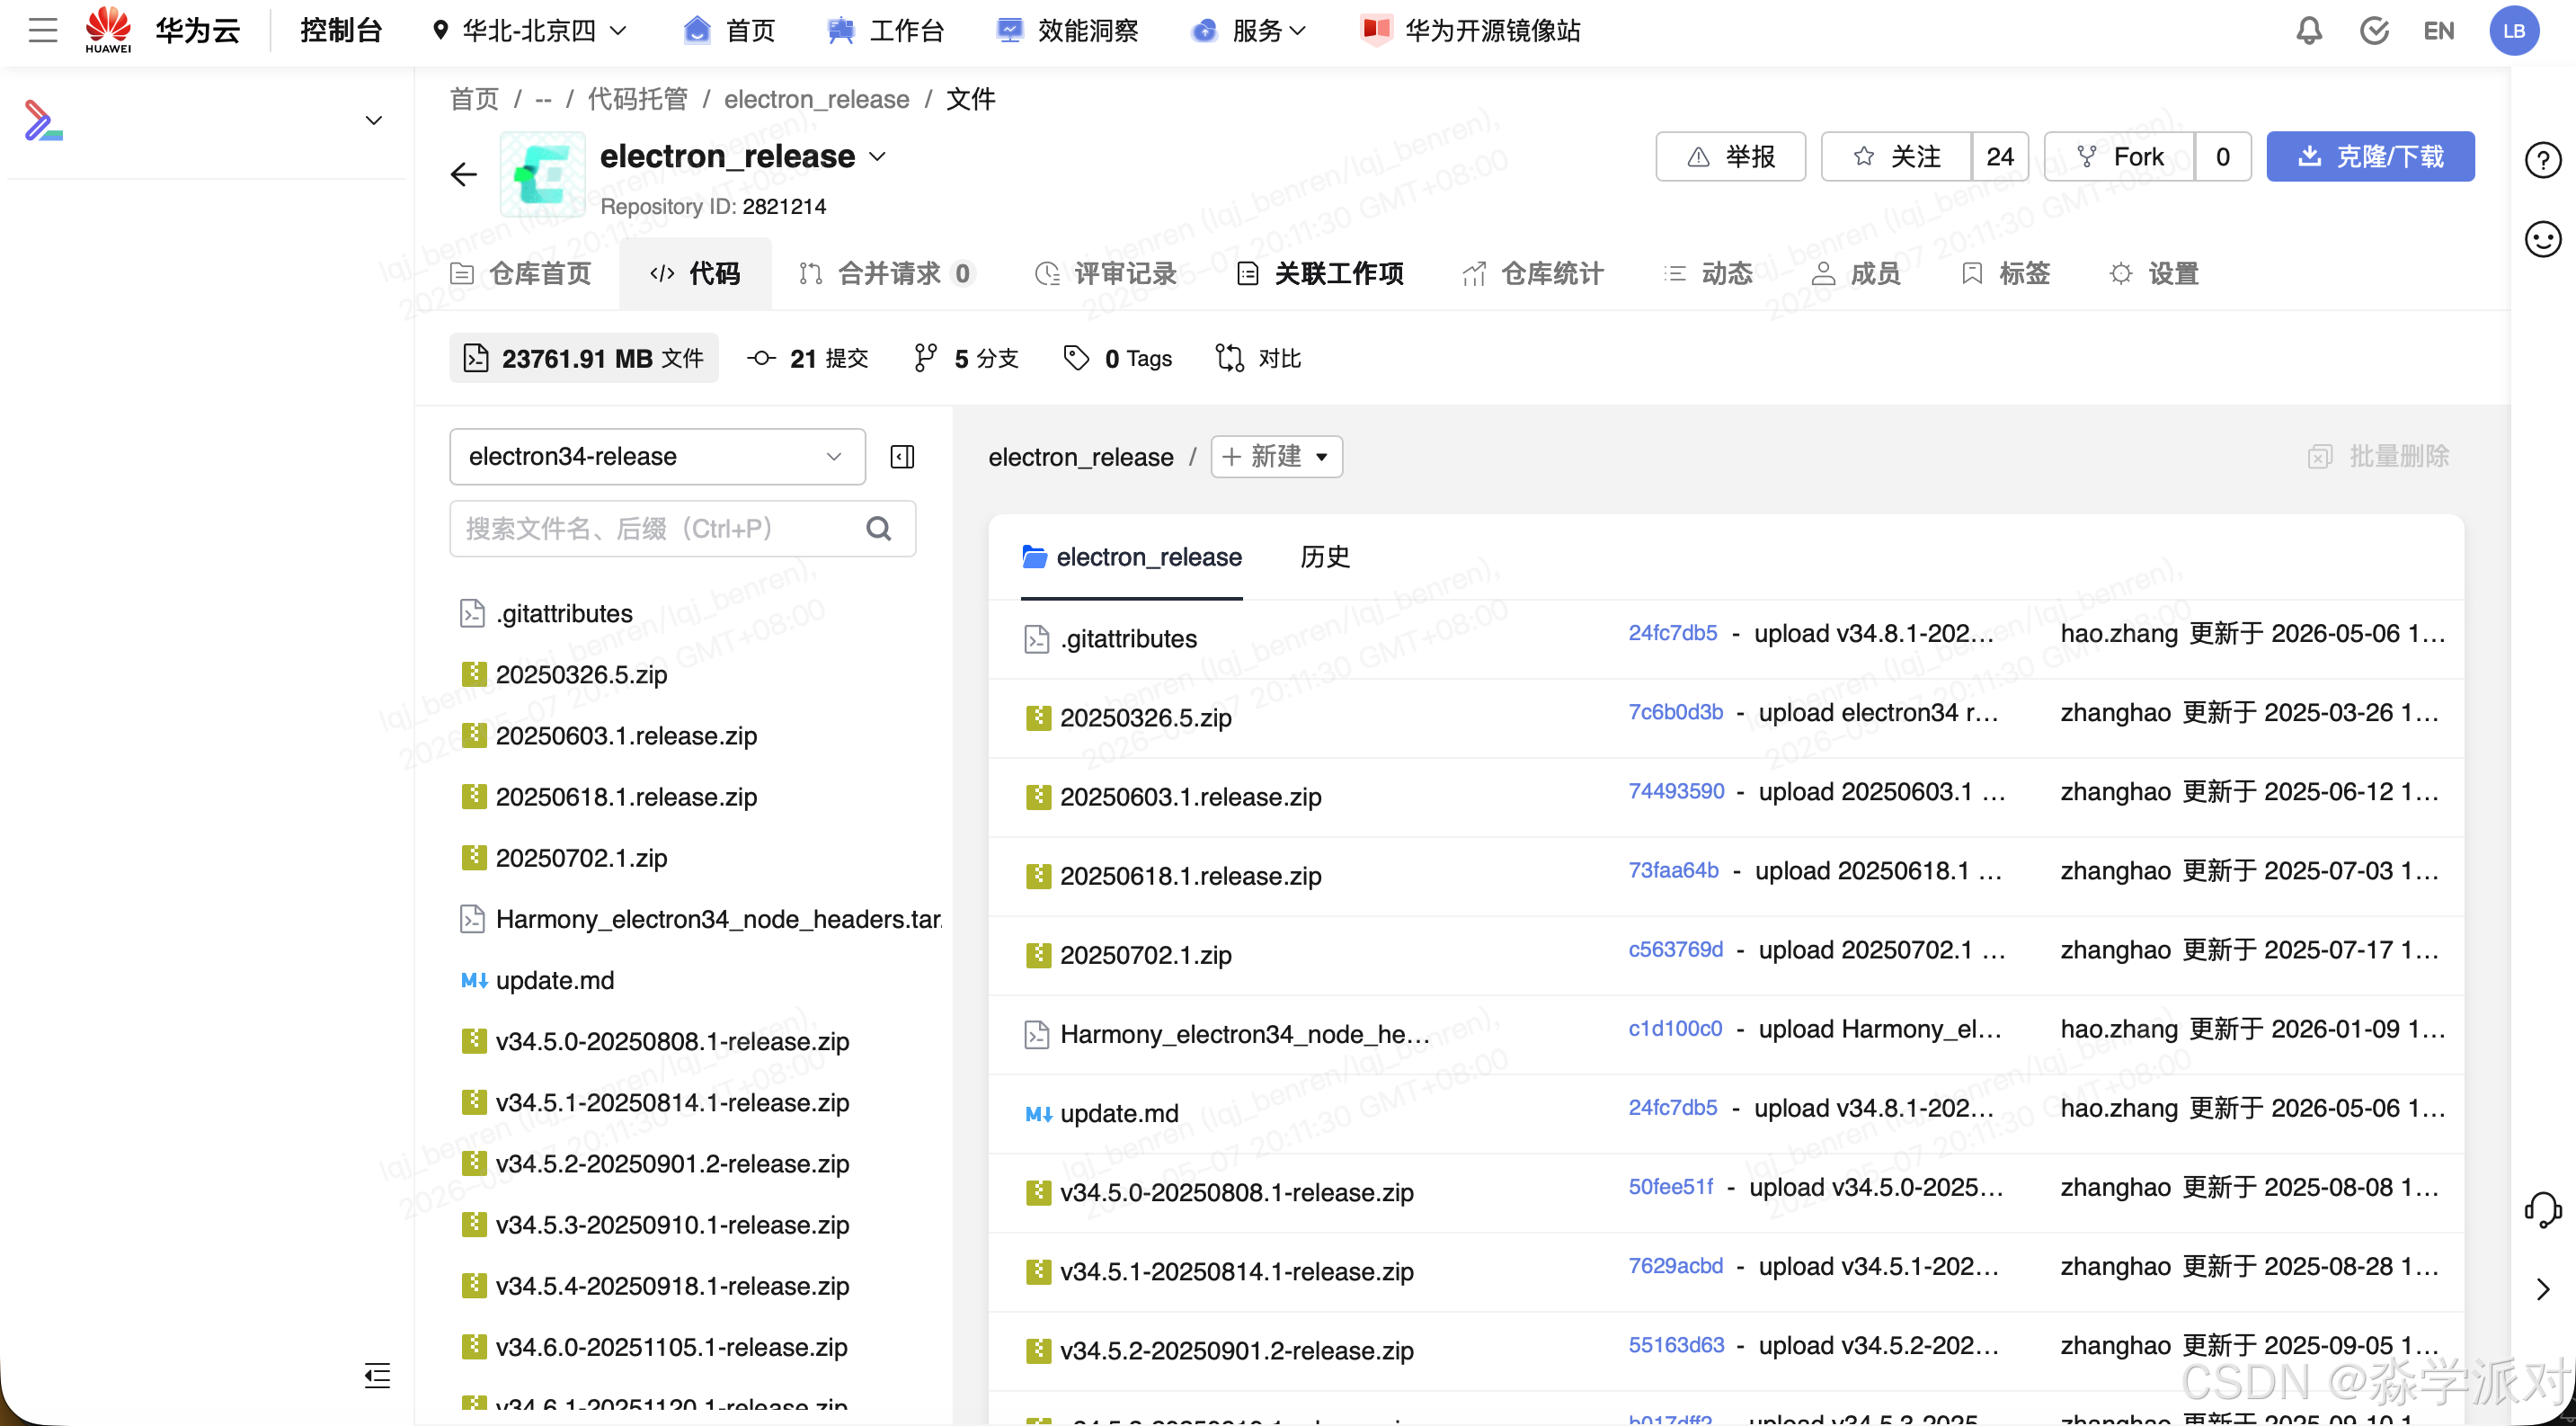View the 5 分支 branches
This screenshot has width=2576, height=1426.
tap(966, 358)
